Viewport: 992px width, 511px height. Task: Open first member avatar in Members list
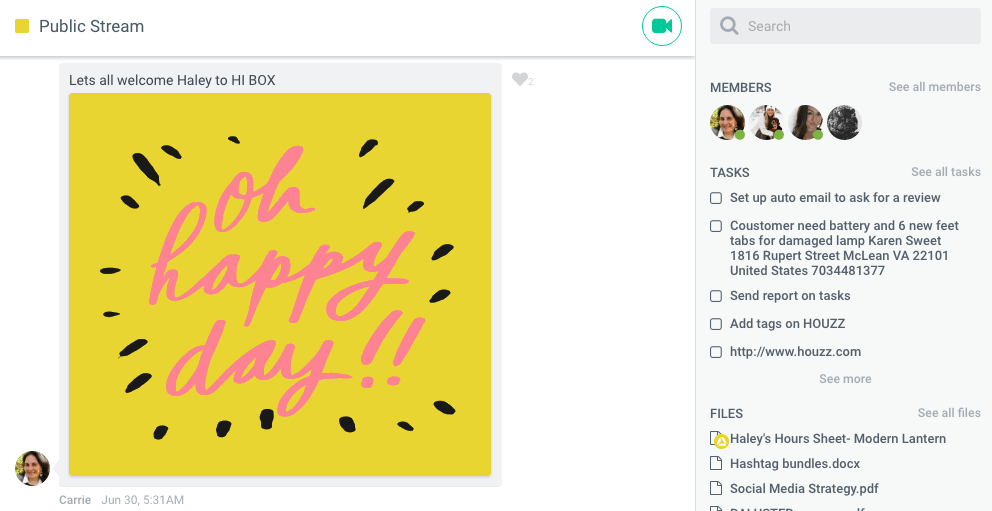[x=727, y=122]
